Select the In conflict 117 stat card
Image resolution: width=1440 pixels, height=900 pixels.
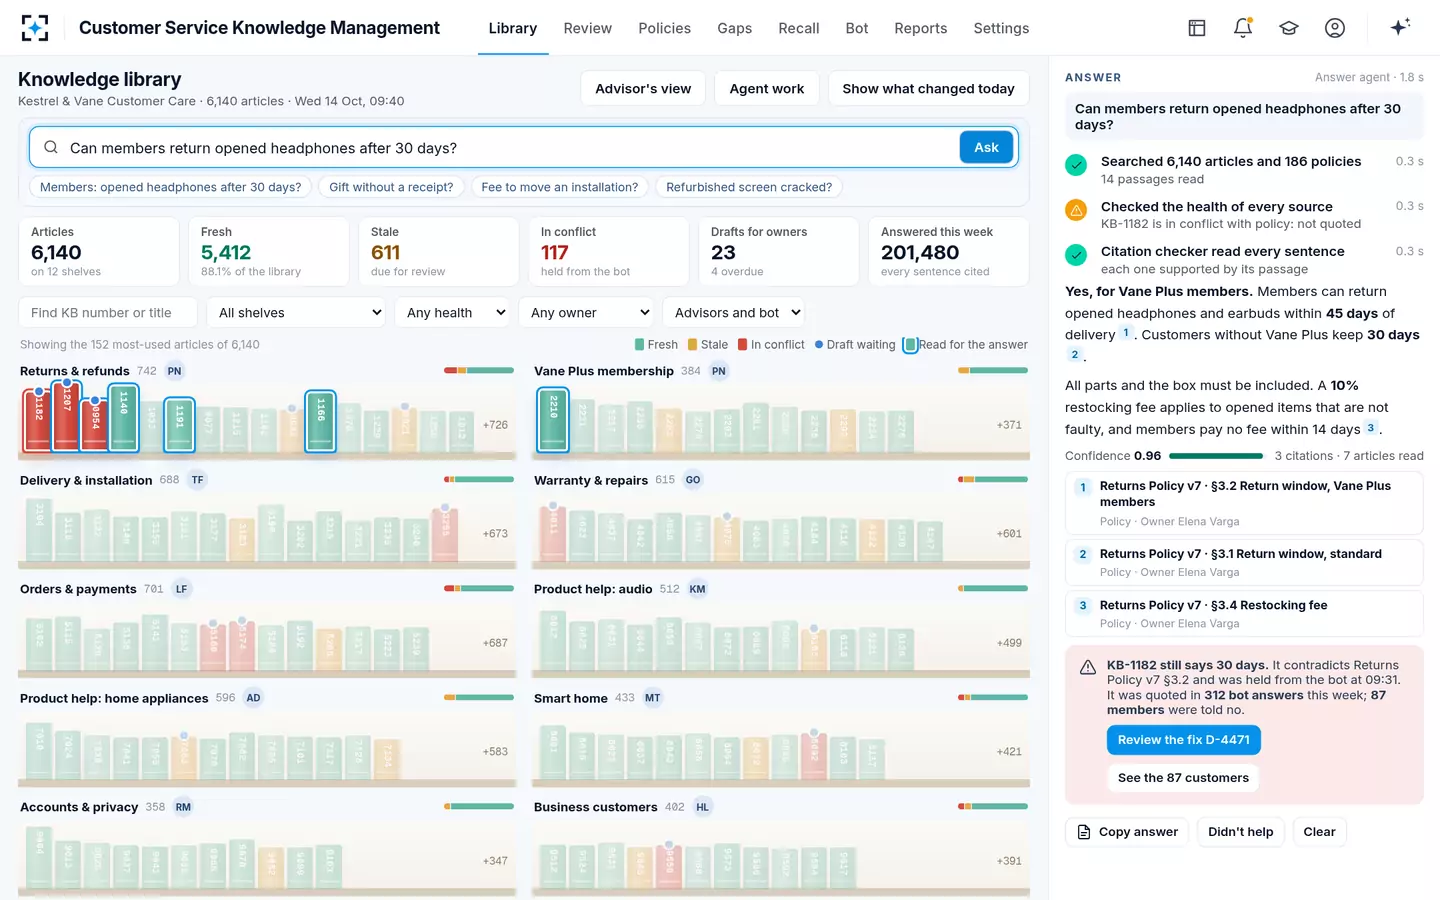(x=609, y=252)
